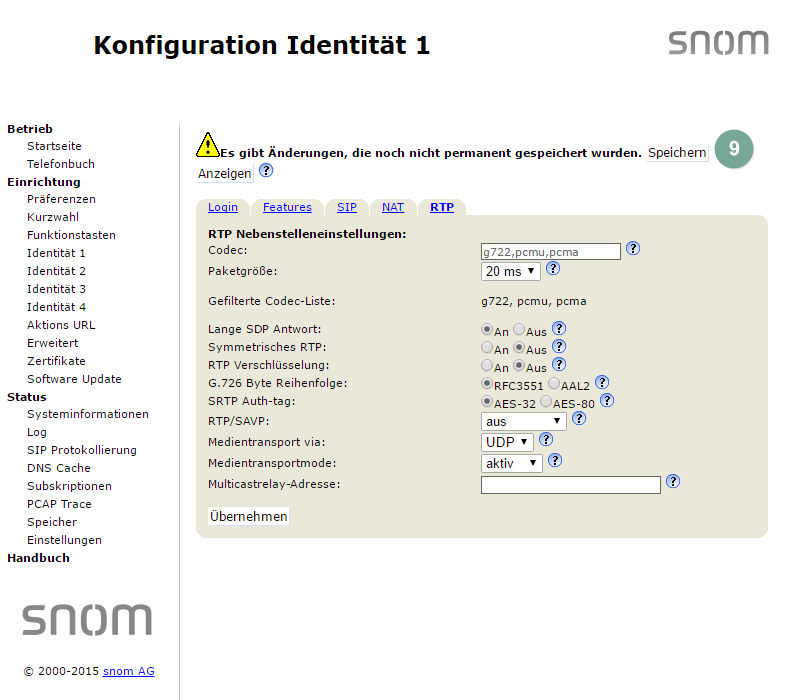This screenshot has height=700, width=799.
Task: Click the Übernehmen button
Action: click(x=248, y=516)
